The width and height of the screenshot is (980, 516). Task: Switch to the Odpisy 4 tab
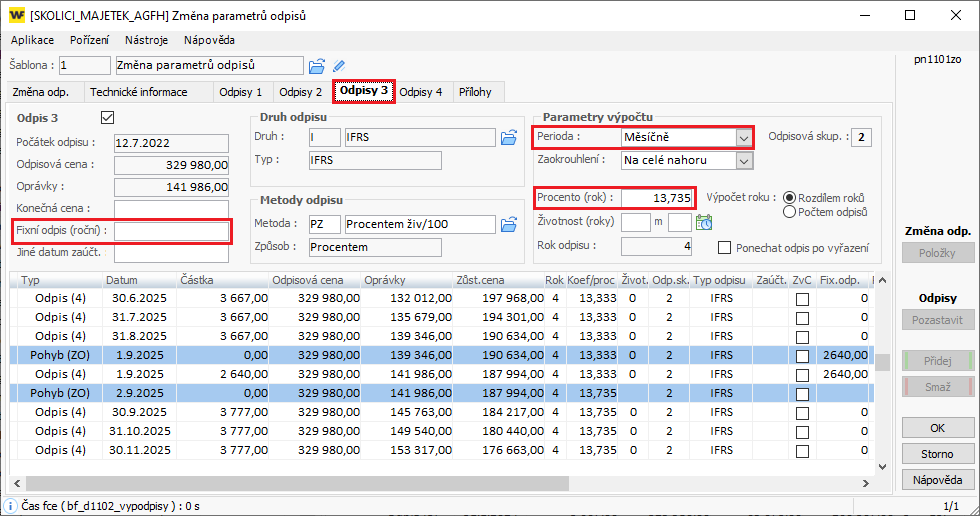click(x=420, y=92)
